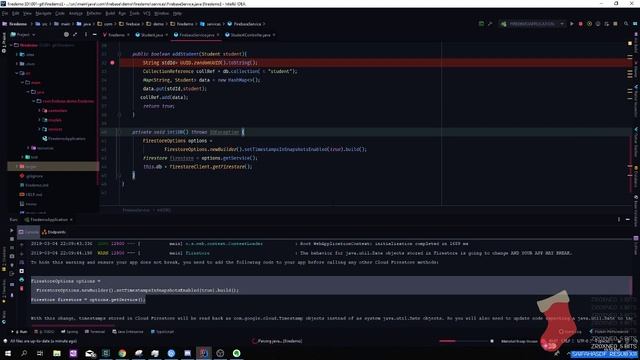
Task: Open the Code menu
Action: coord(60,13)
